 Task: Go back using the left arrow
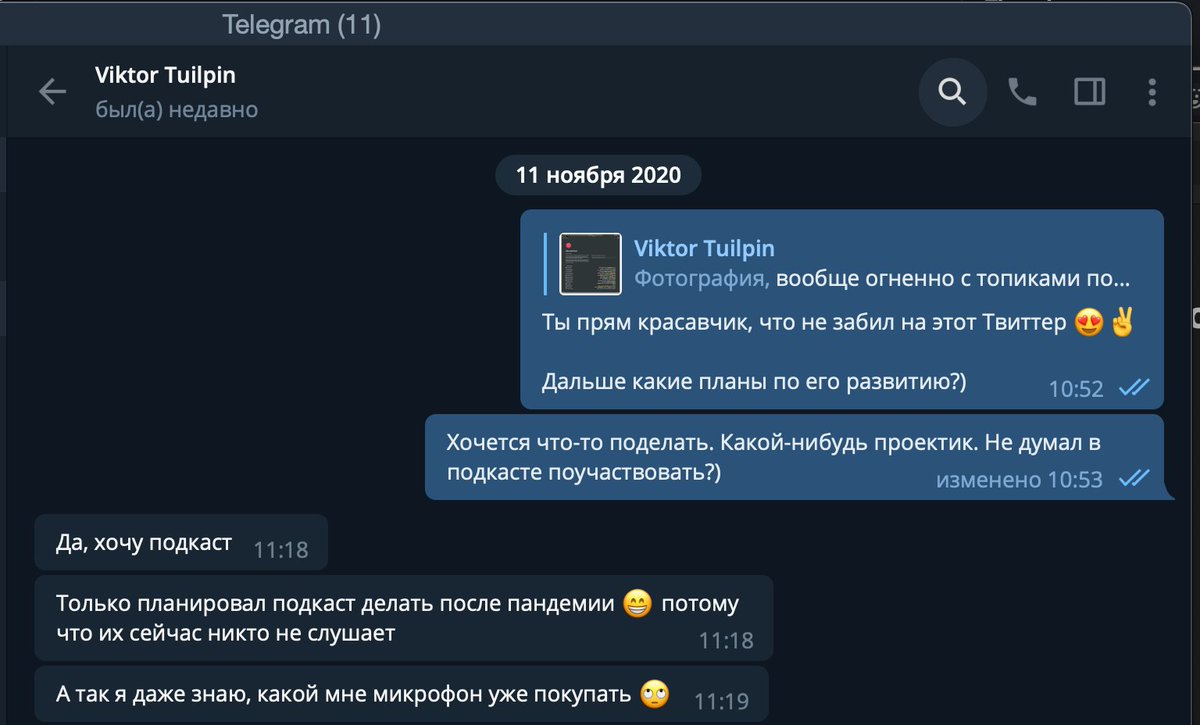tap(52, 93)
